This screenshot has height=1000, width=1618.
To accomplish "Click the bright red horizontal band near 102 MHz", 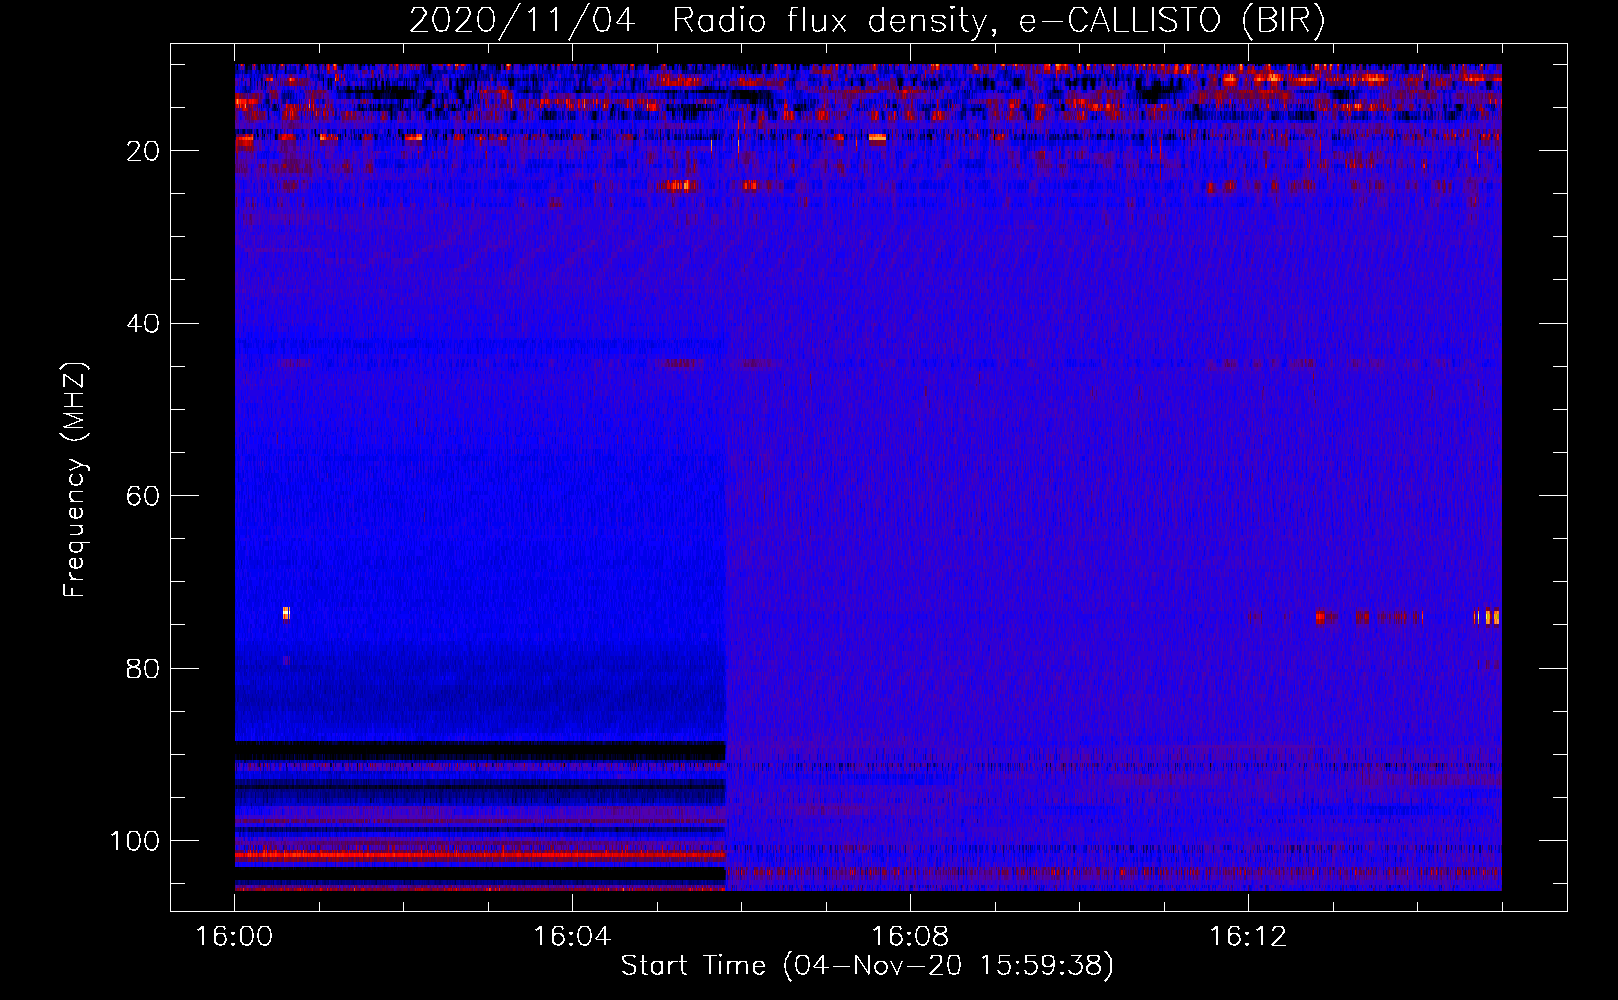I will 480,855.
